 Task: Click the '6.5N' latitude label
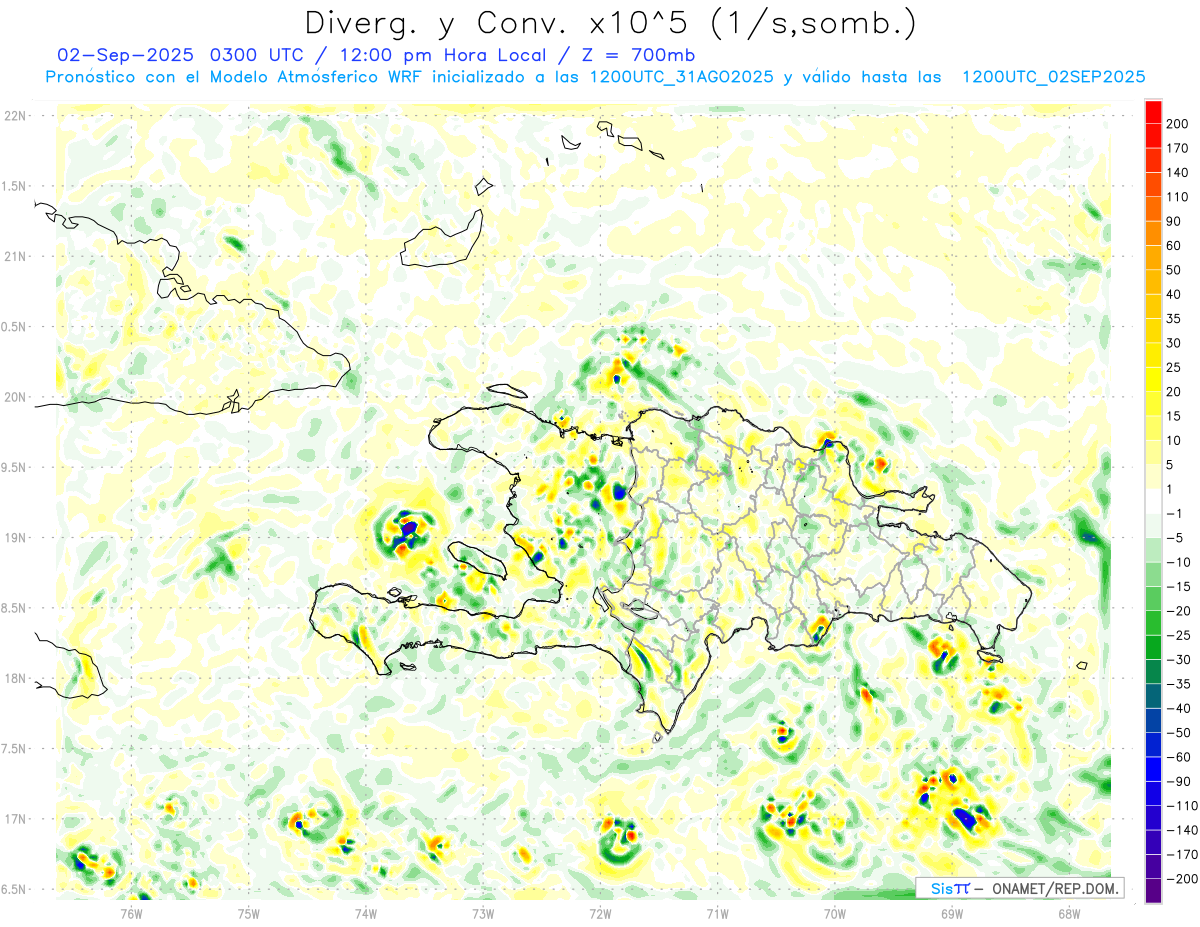tap(14, 889)
